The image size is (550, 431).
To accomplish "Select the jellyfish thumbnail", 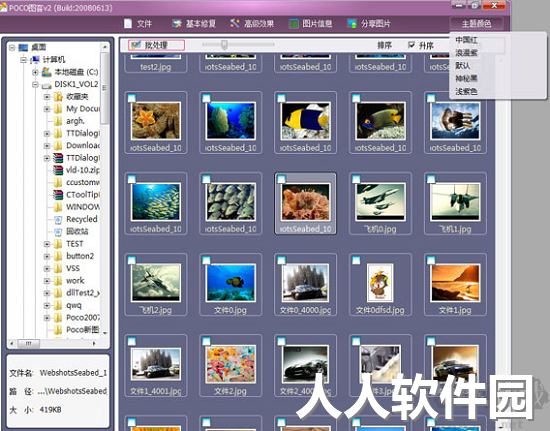I will pyautogui.click(x=455, y=121).
